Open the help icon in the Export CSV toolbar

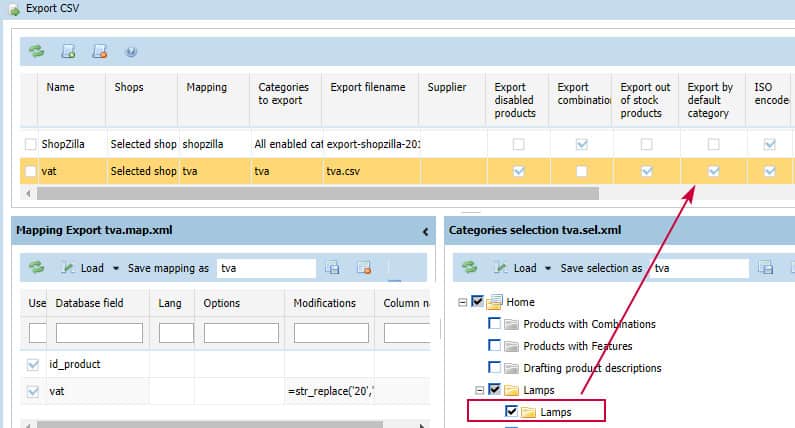click(131, 51)
